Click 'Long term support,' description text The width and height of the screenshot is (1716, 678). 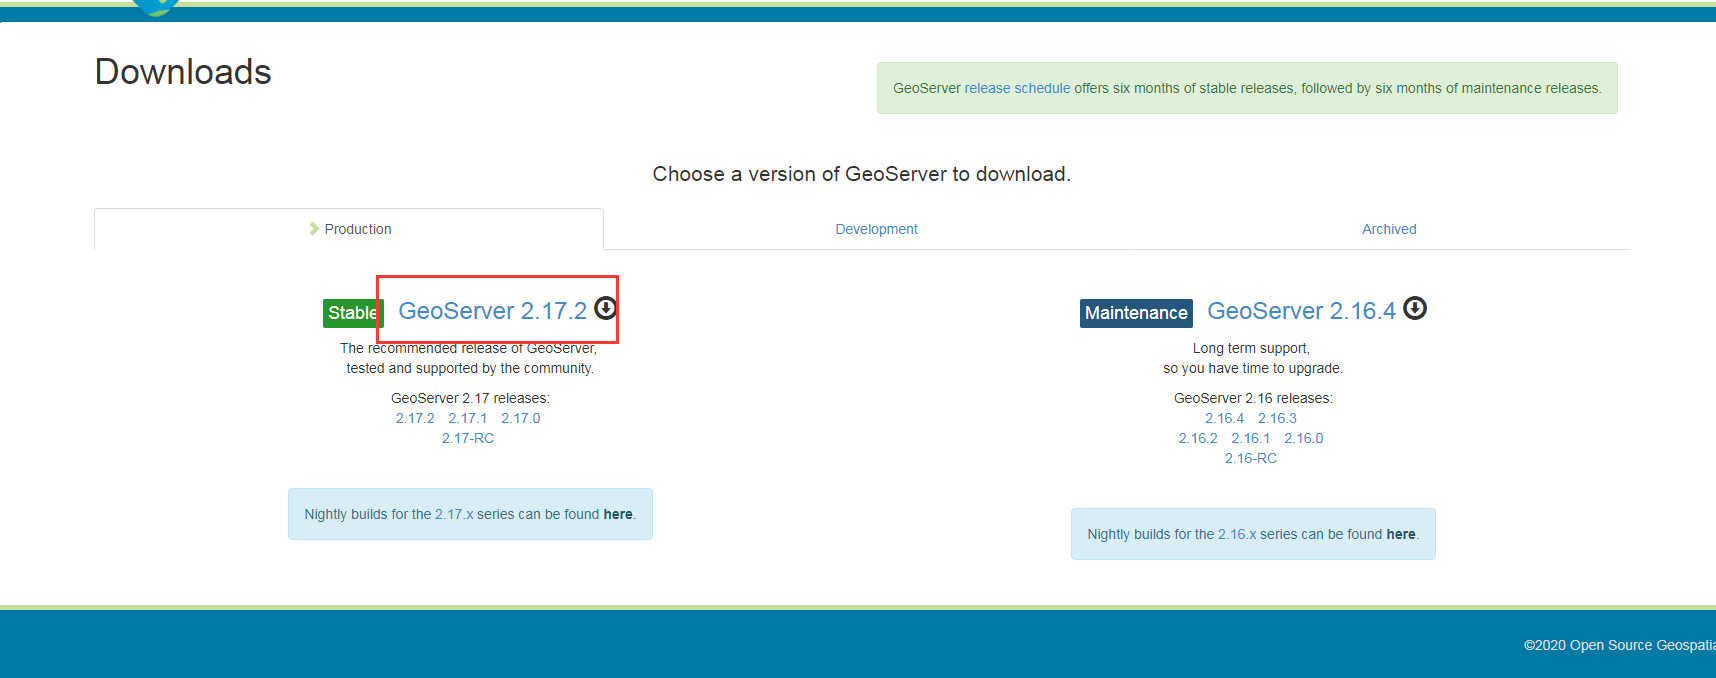(x=1251, y=348)
